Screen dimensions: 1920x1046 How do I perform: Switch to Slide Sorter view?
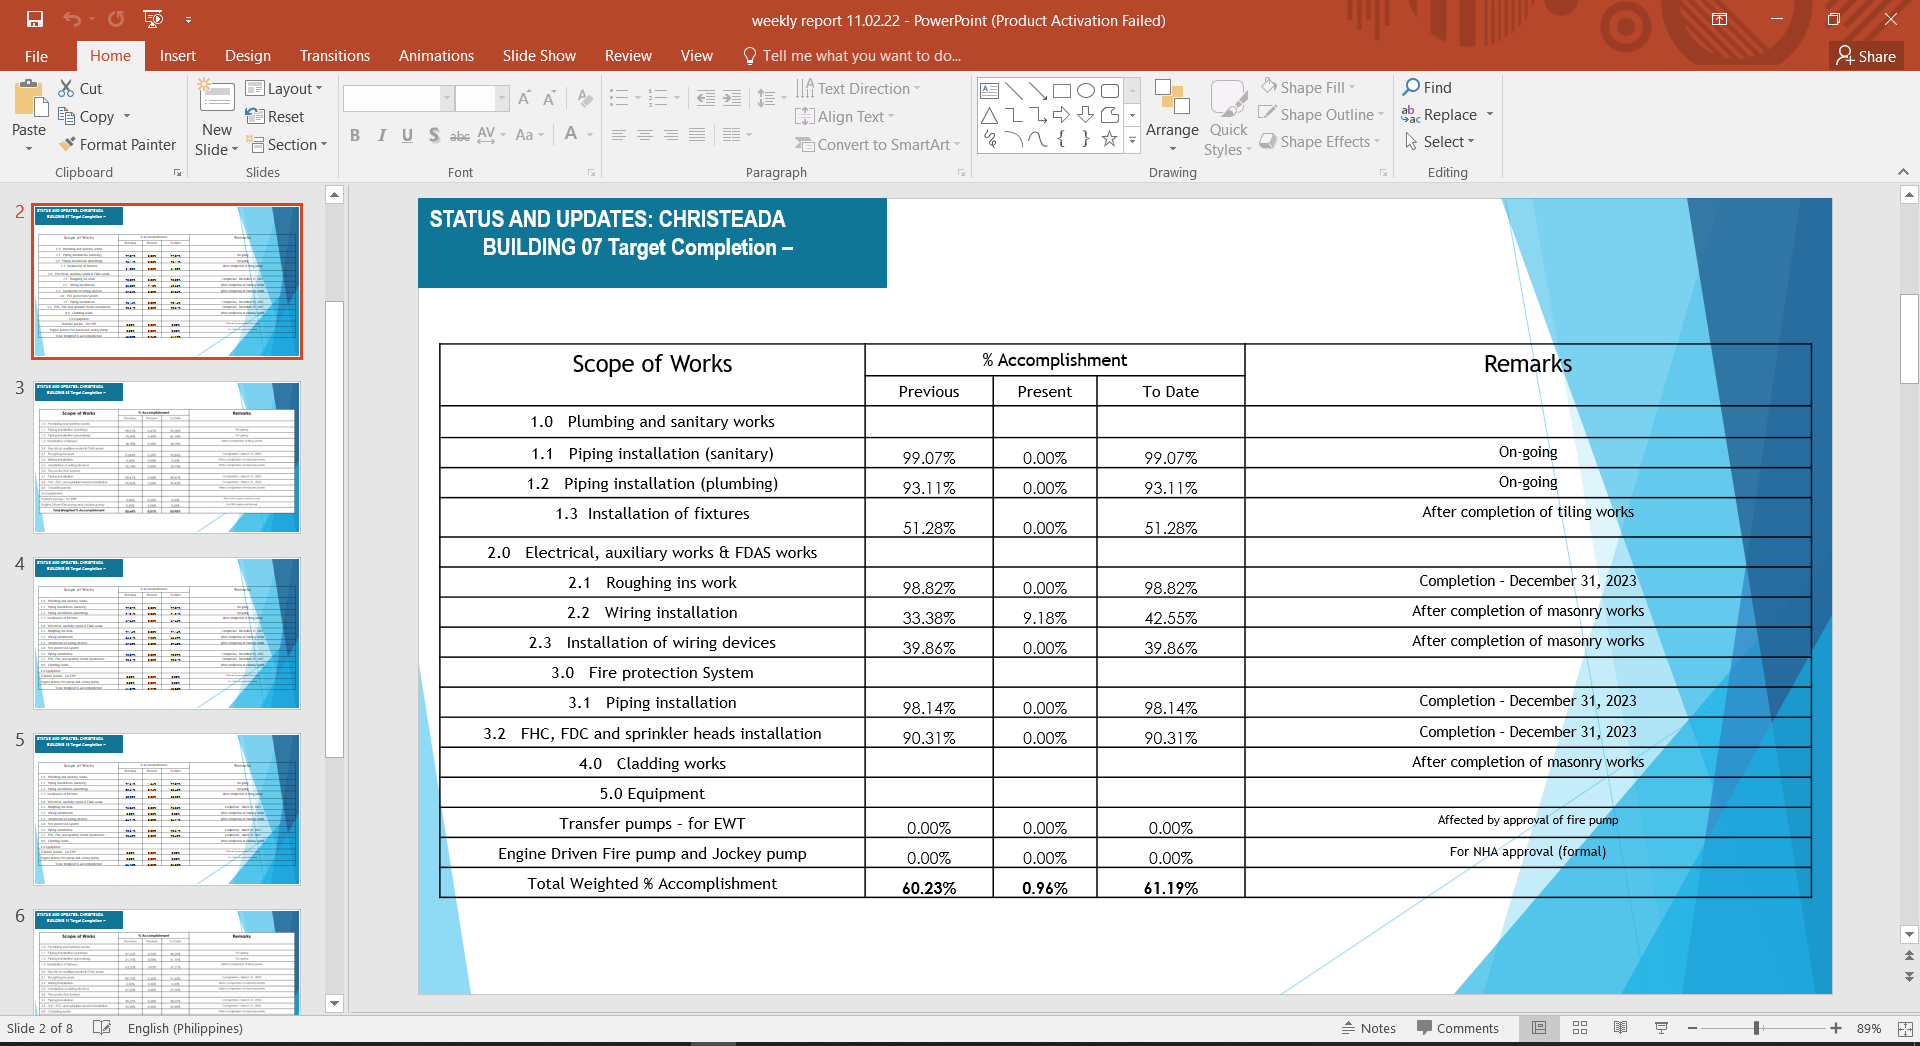(1580, 1028)
